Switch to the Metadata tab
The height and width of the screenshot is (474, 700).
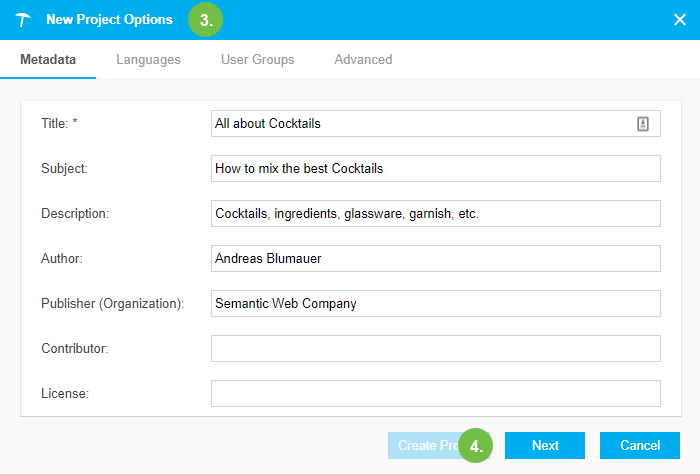click(48, 60)
